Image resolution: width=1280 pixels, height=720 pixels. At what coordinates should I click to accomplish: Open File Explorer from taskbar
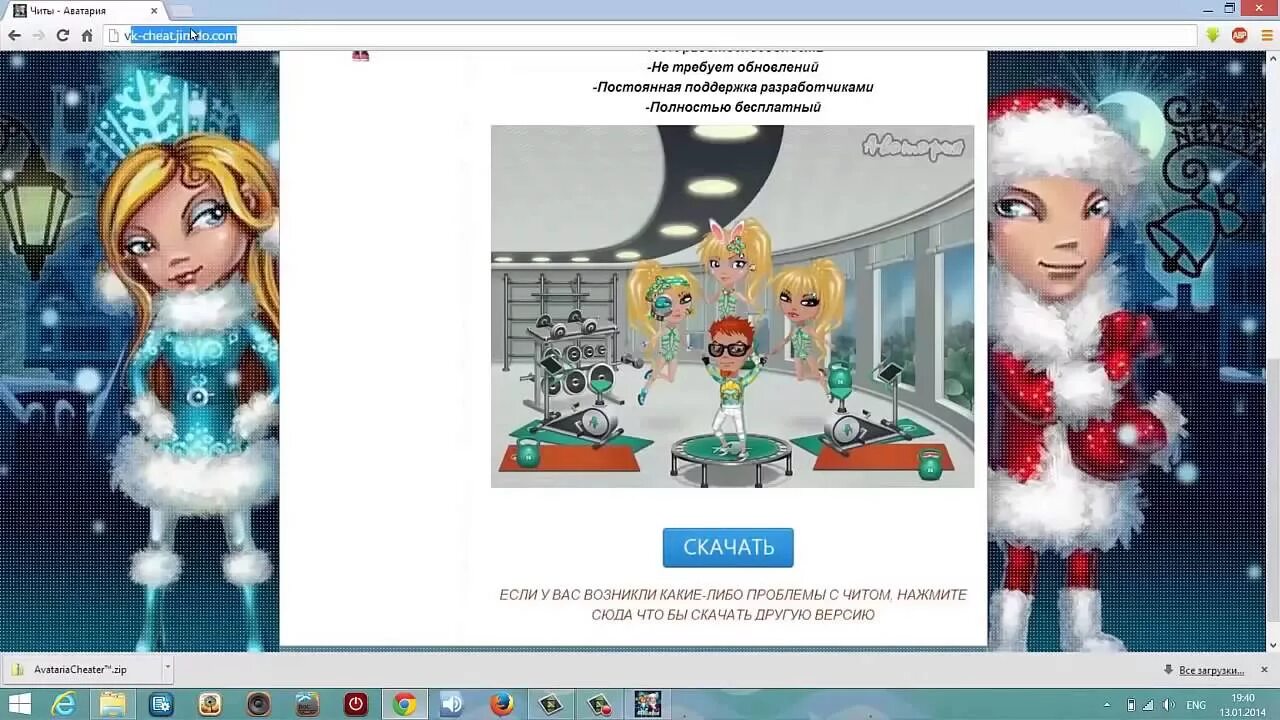pyautogui.click(x=112, y=704)
